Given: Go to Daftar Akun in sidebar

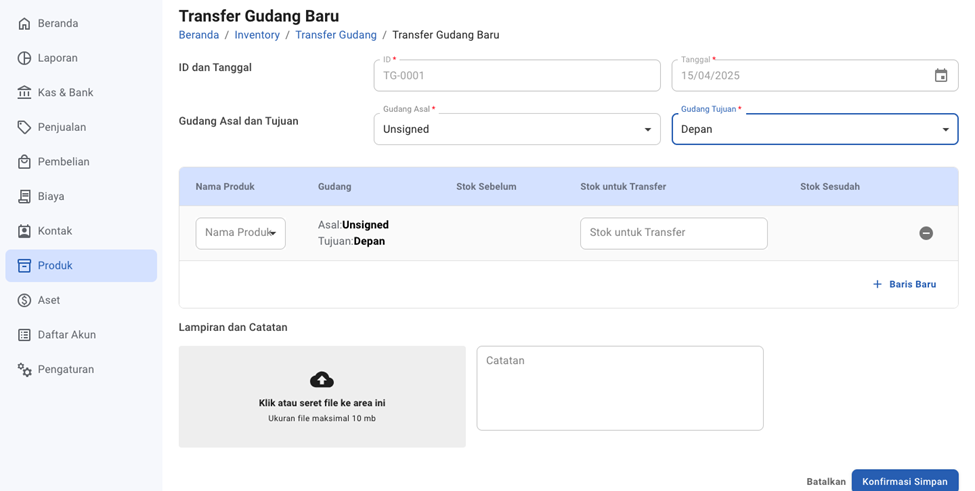Looking at the screenshot, I should (67, 335).
